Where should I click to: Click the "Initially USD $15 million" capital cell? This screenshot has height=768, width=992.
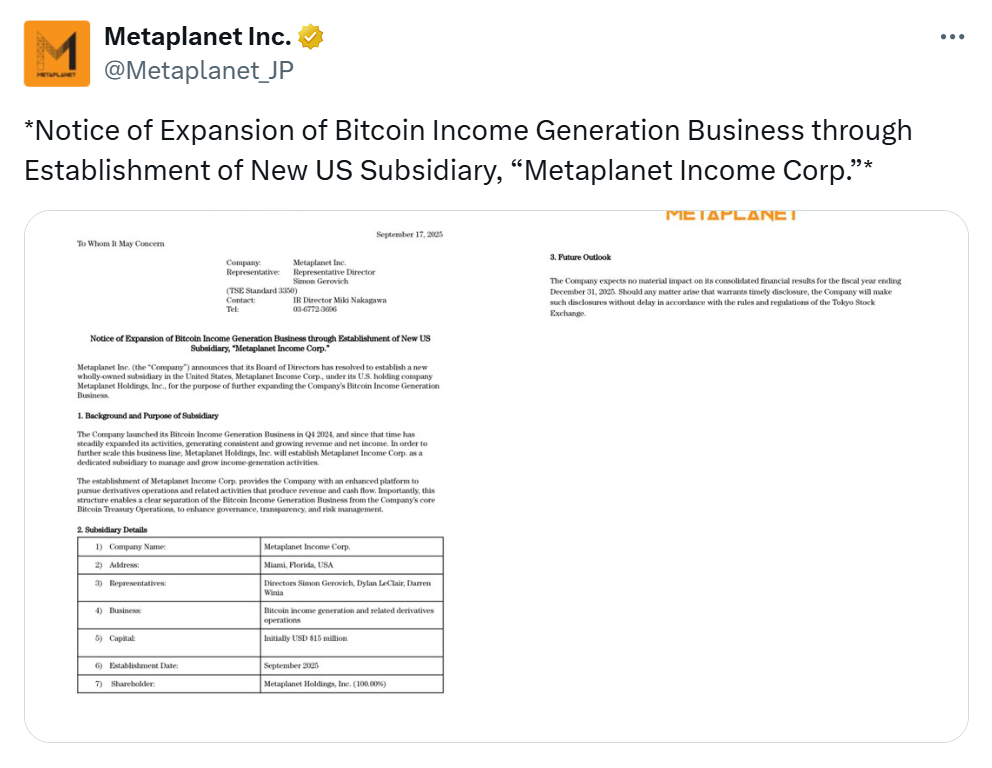[305, 638]
